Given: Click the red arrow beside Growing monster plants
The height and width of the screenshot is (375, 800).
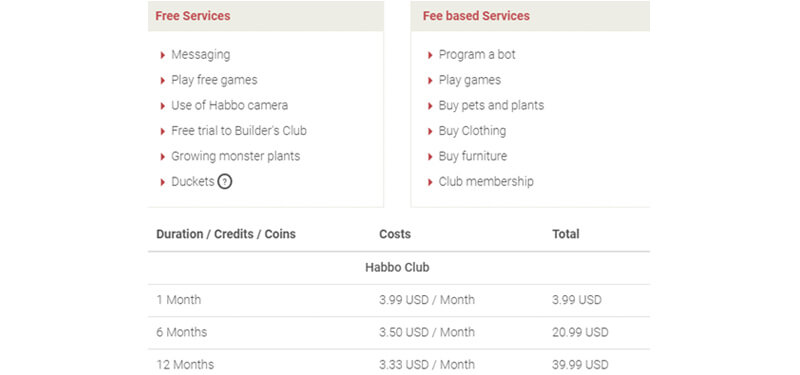Looking at the screenshot, I should click(x=163, y=157).
